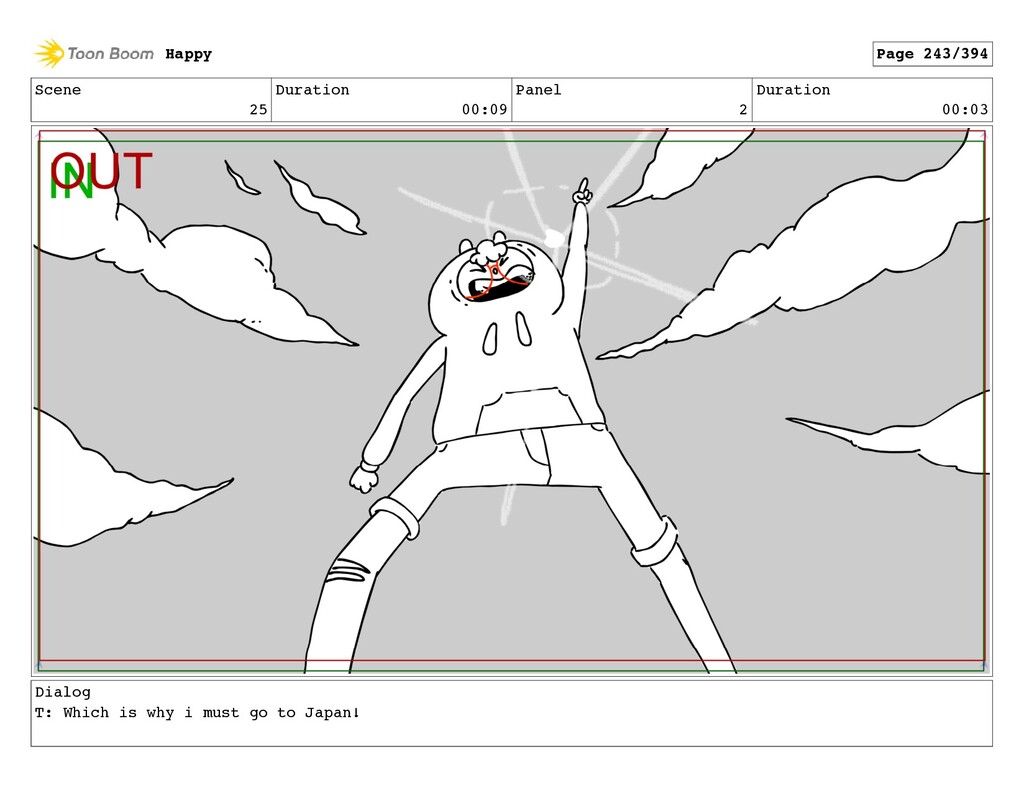Click the red "OUT" camera marker

102,170
